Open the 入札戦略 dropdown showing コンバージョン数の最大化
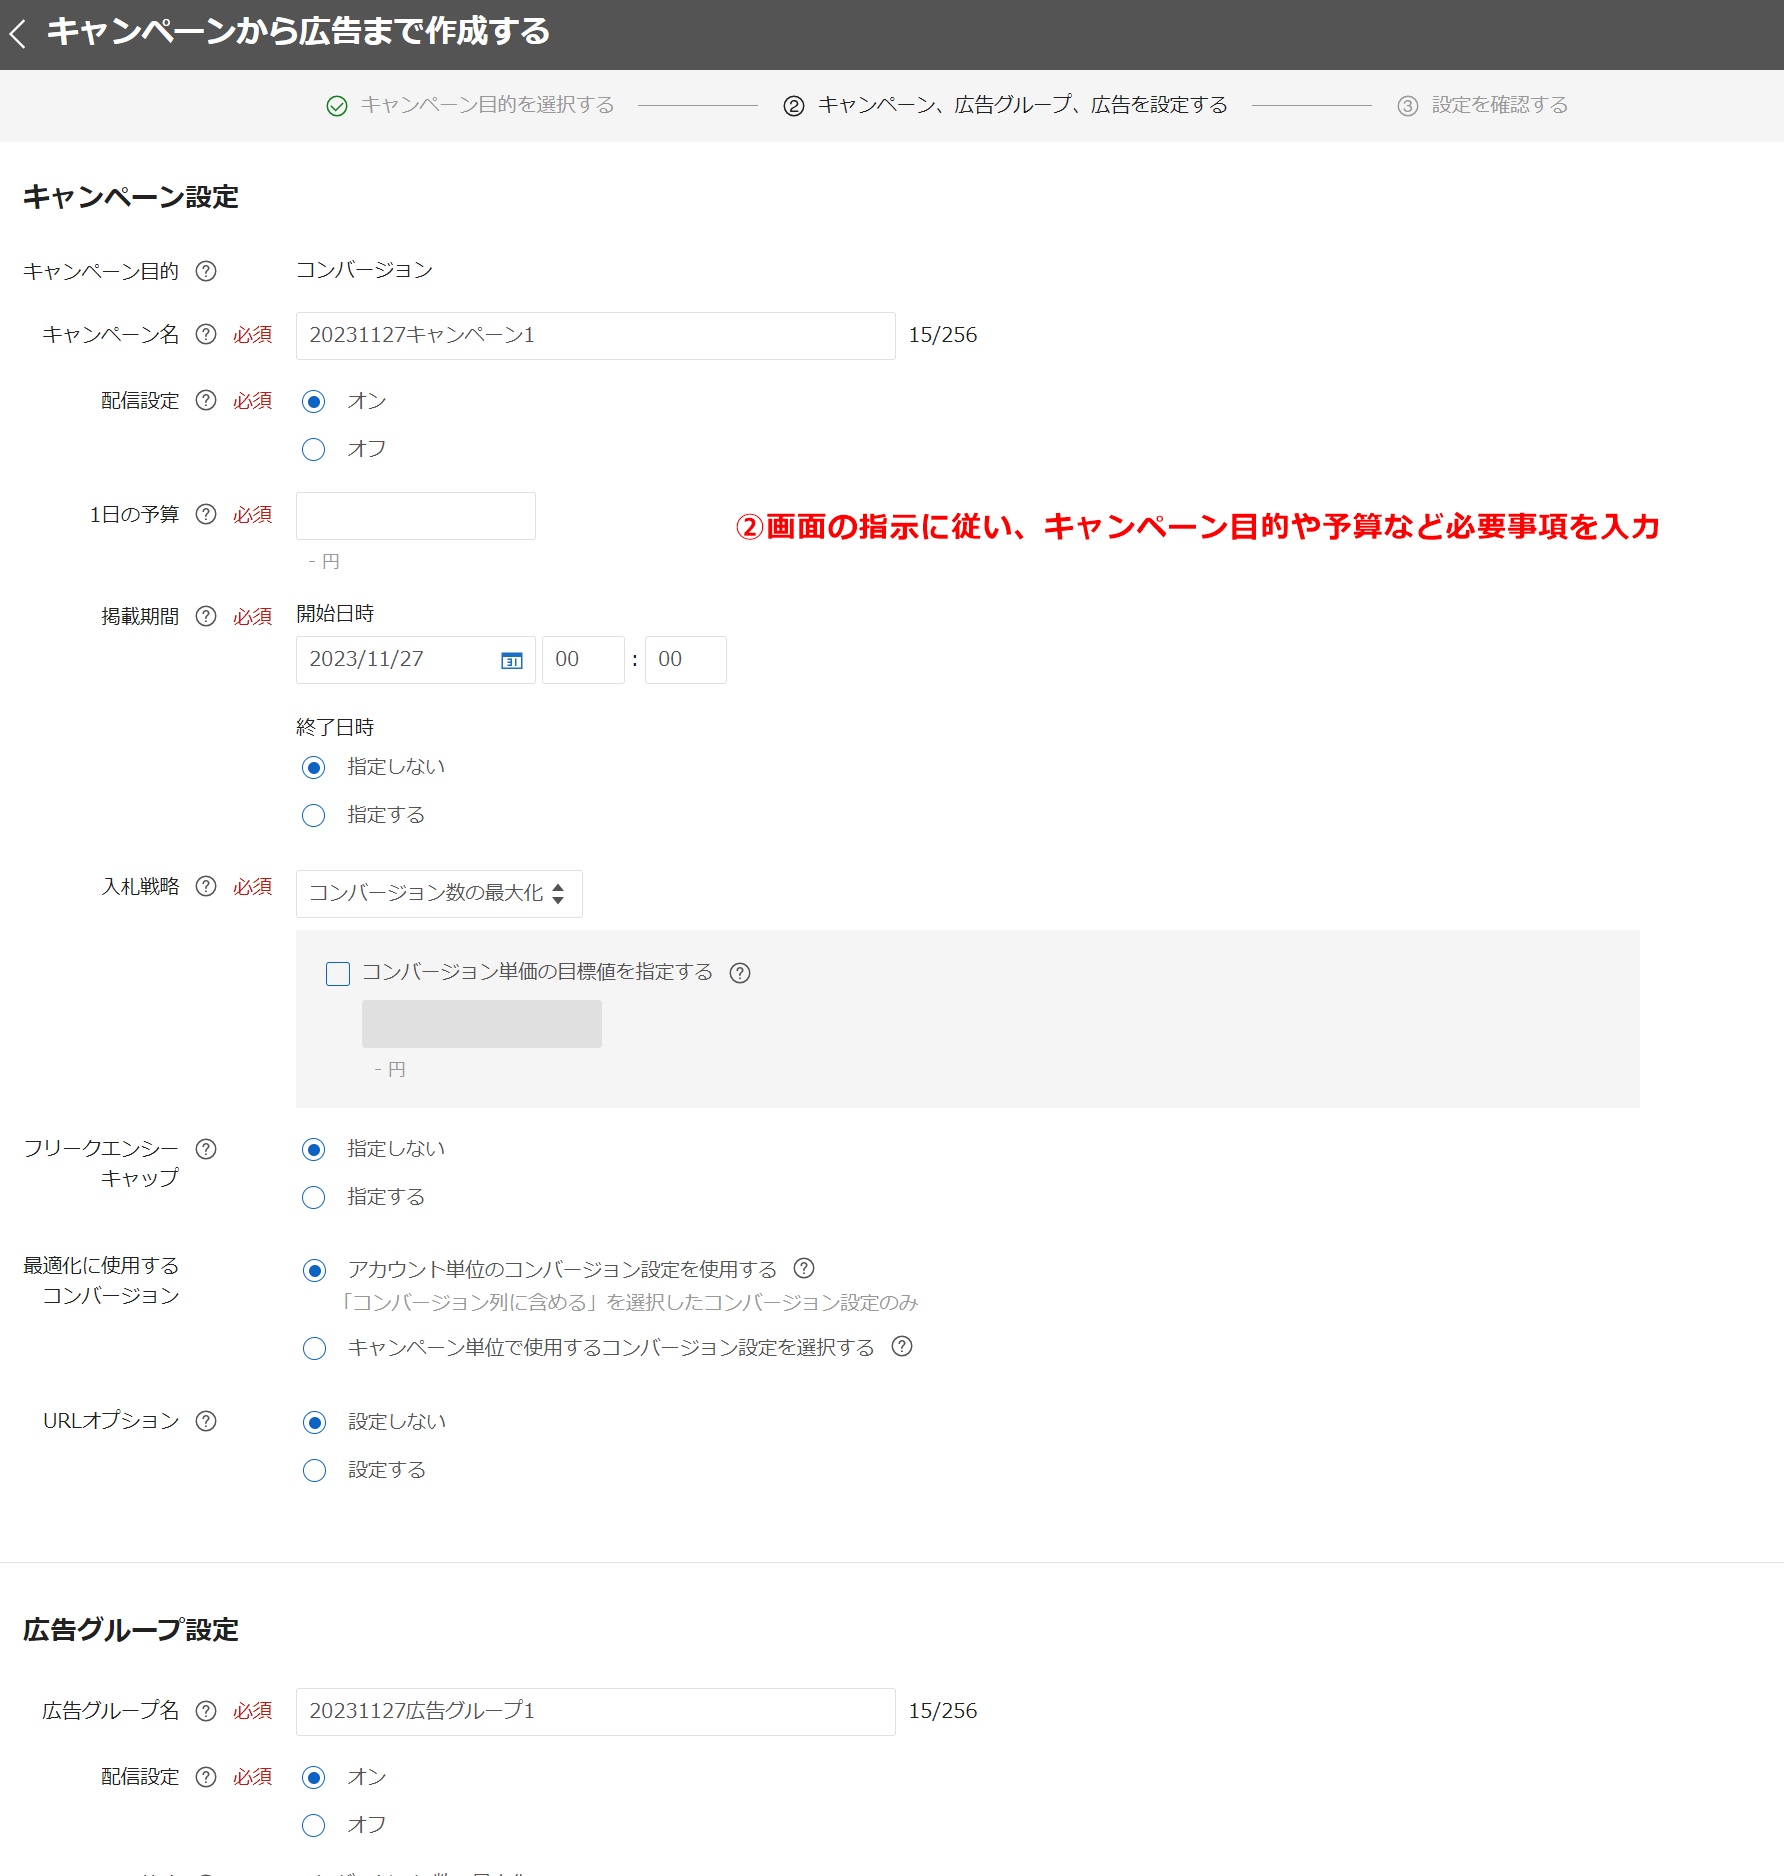The image size is (1784, 1876). 438,893
